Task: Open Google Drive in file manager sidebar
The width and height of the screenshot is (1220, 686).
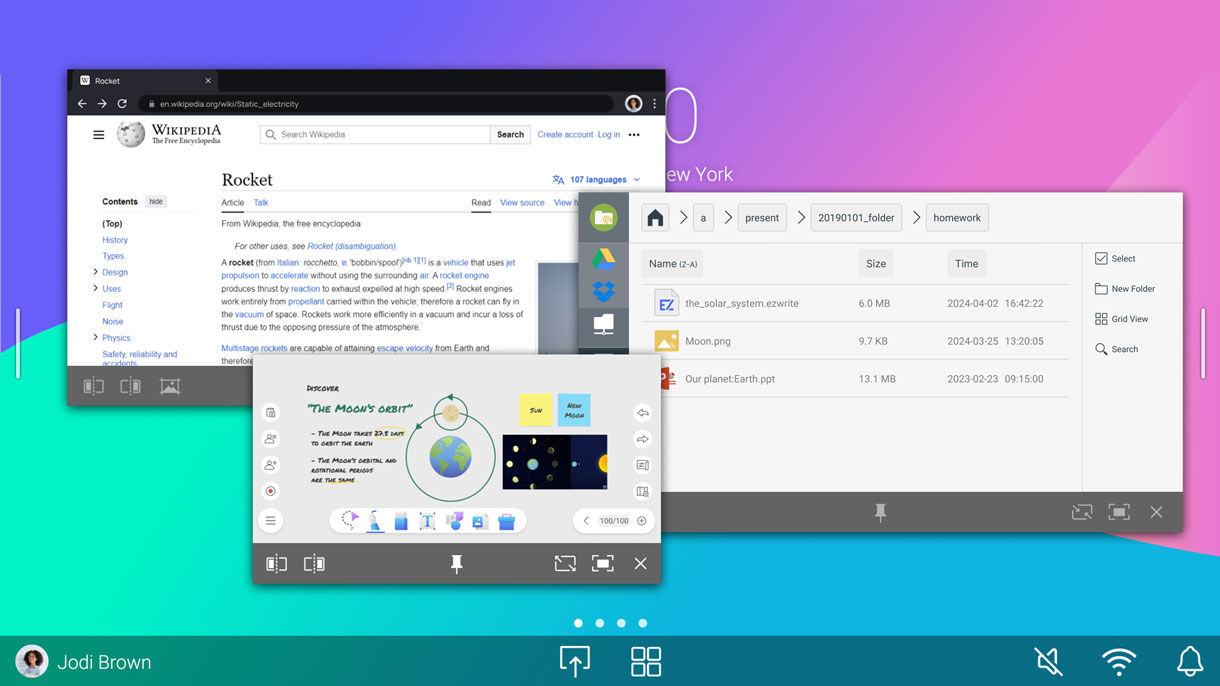Action: [603, 259]
